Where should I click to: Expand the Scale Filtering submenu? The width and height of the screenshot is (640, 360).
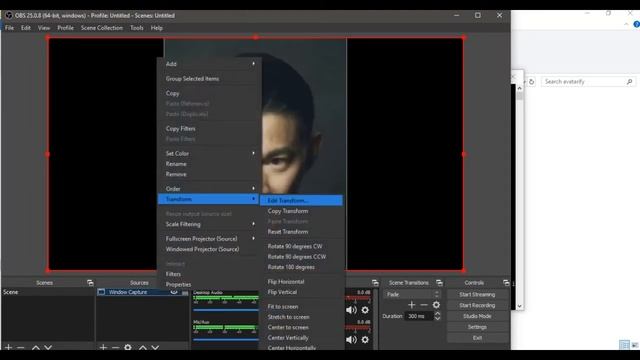tap(209, 224)
